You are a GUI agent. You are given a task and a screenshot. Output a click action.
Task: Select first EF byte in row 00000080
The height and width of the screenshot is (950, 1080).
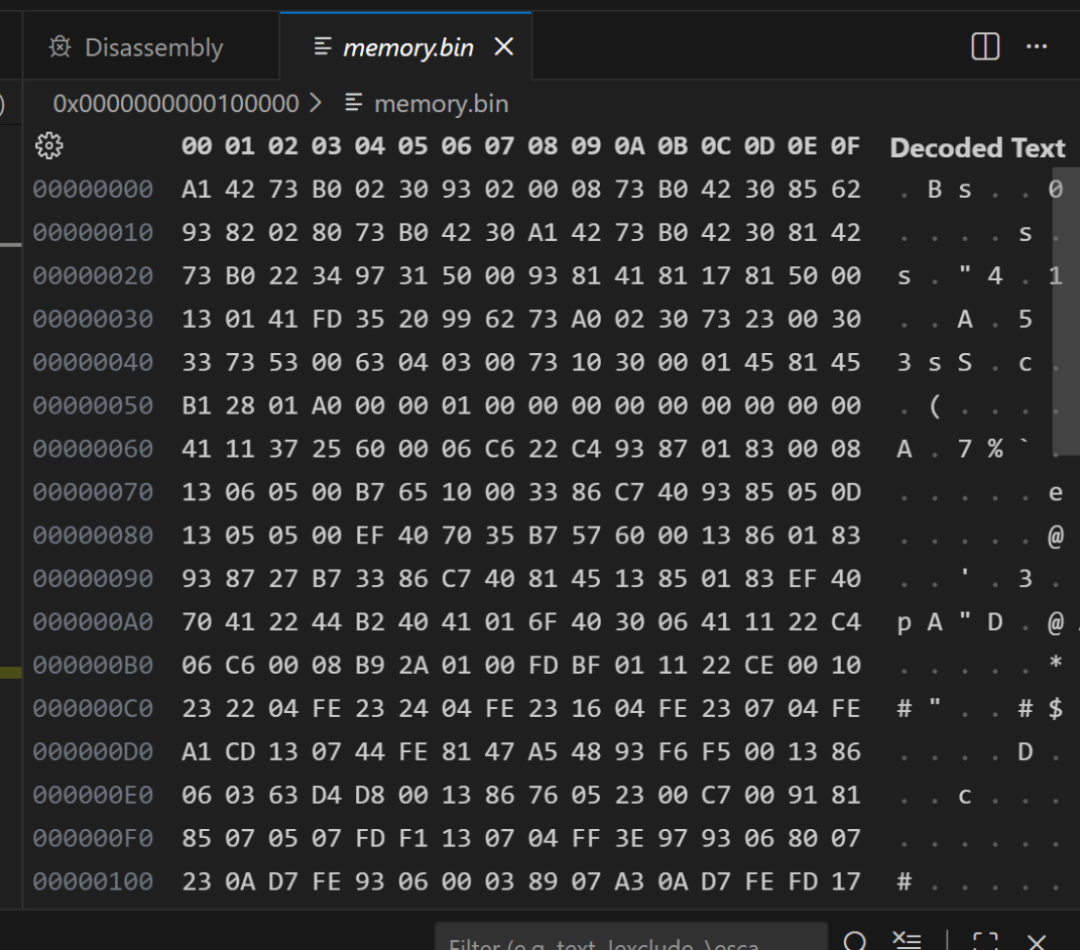pos(369,535)
